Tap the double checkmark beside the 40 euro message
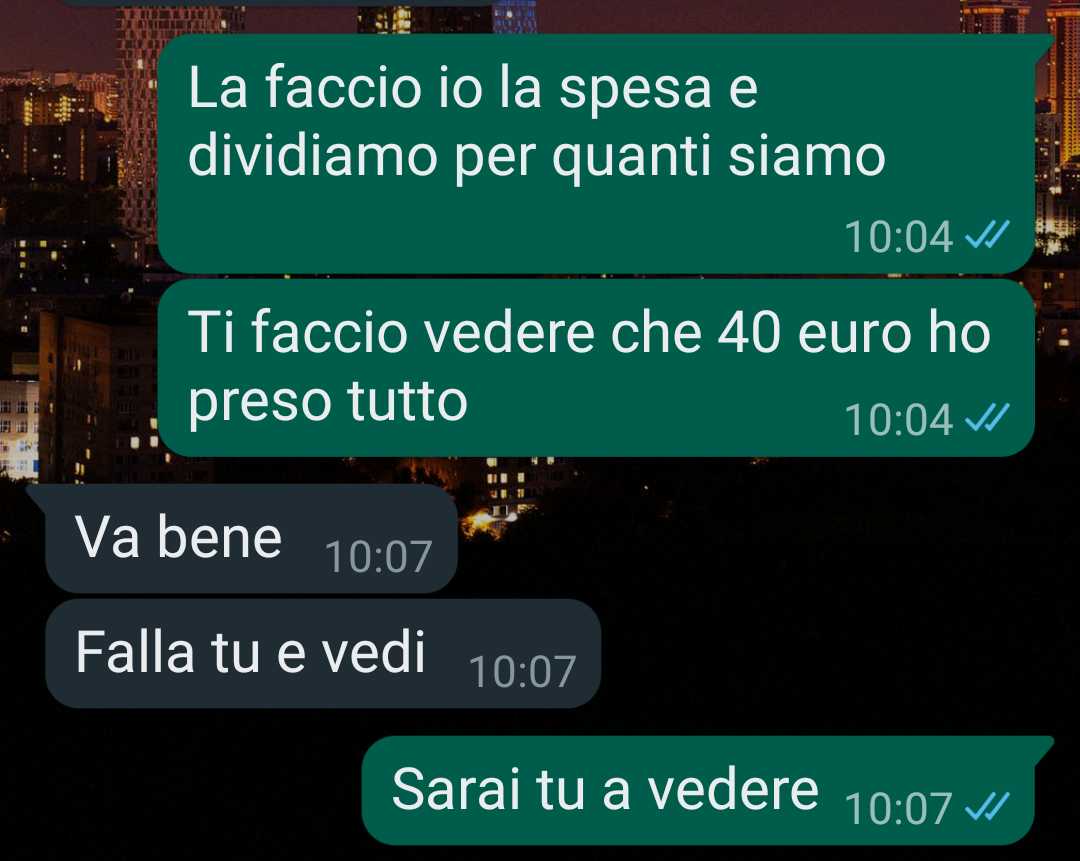The image size is (1080, 861). (x=987, y=418)
